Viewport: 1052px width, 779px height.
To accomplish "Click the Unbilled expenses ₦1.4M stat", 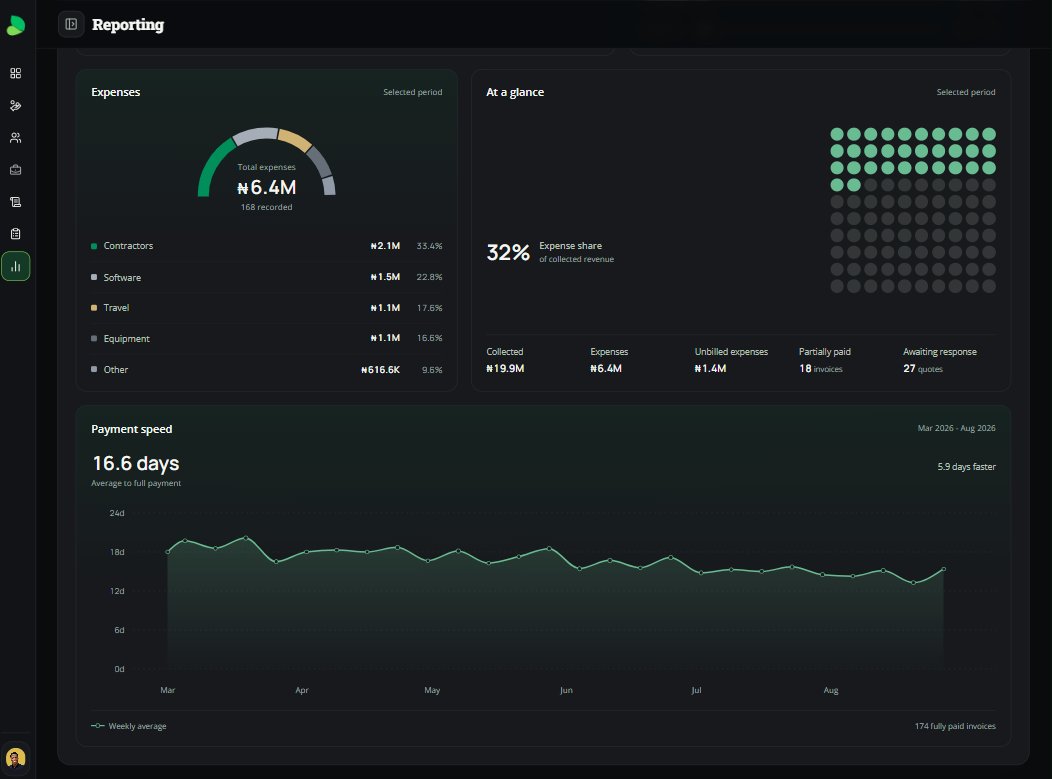I will coord(731,360).
